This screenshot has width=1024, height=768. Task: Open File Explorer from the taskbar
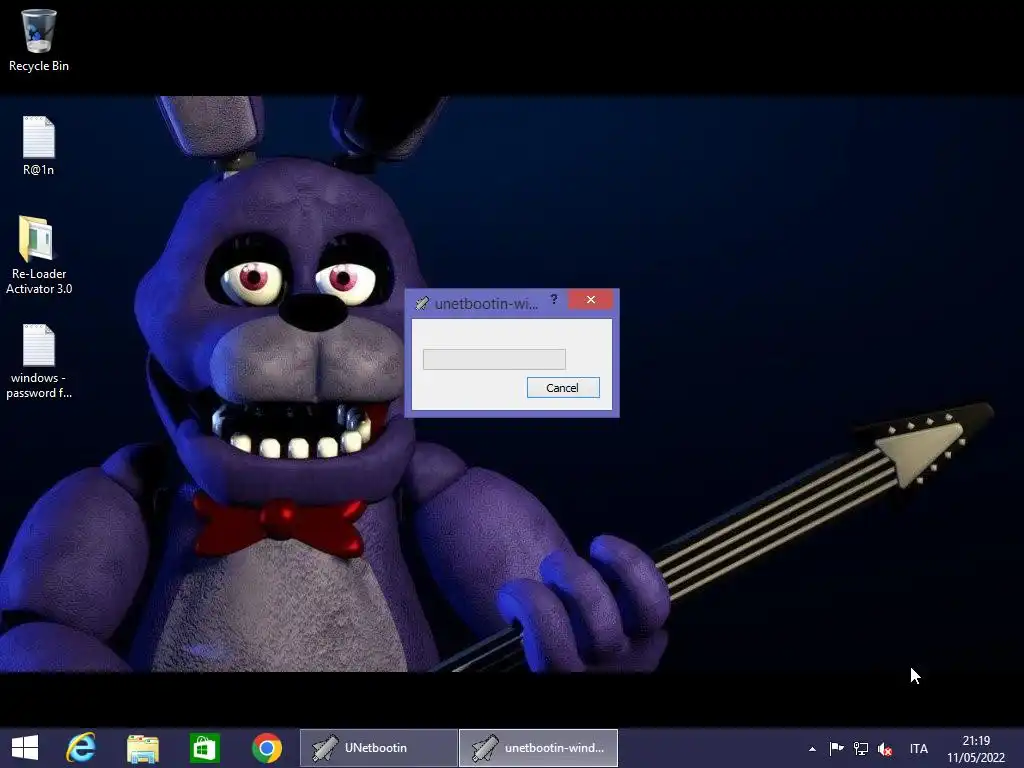click(x=142, y=748)
